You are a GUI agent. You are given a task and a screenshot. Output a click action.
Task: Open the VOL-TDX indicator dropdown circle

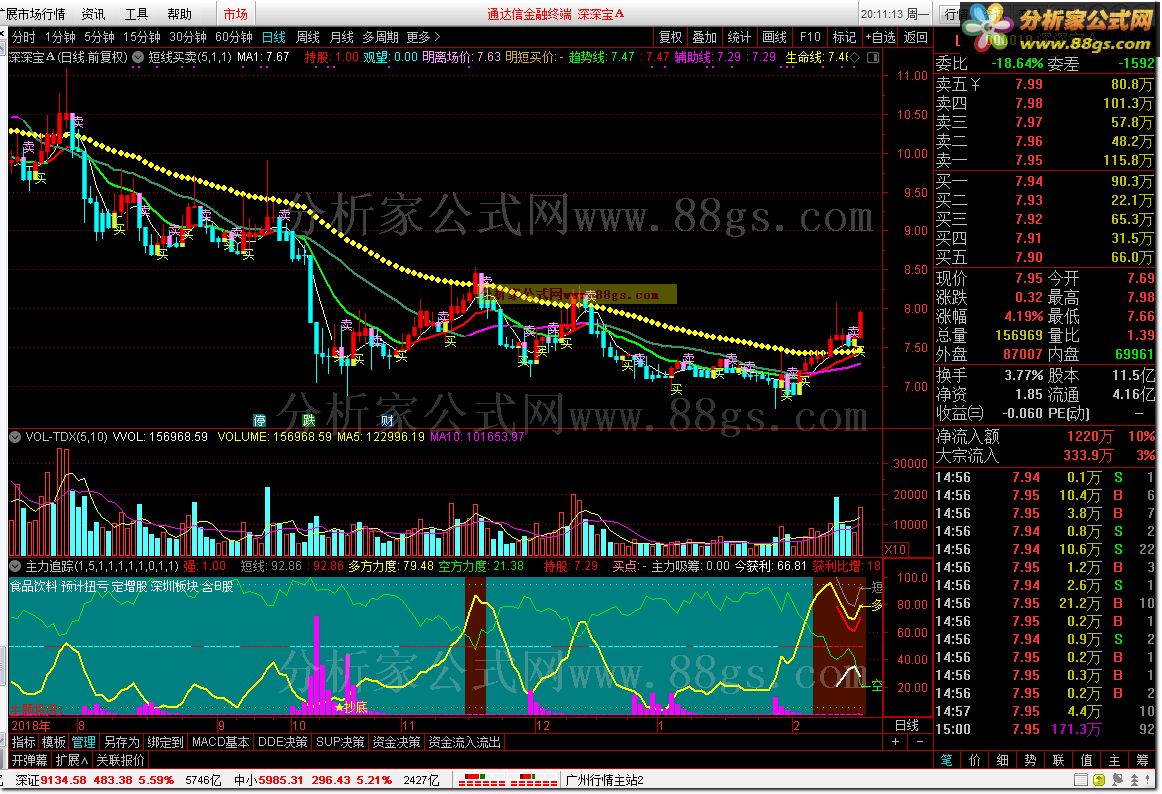(x=15, y=437)
